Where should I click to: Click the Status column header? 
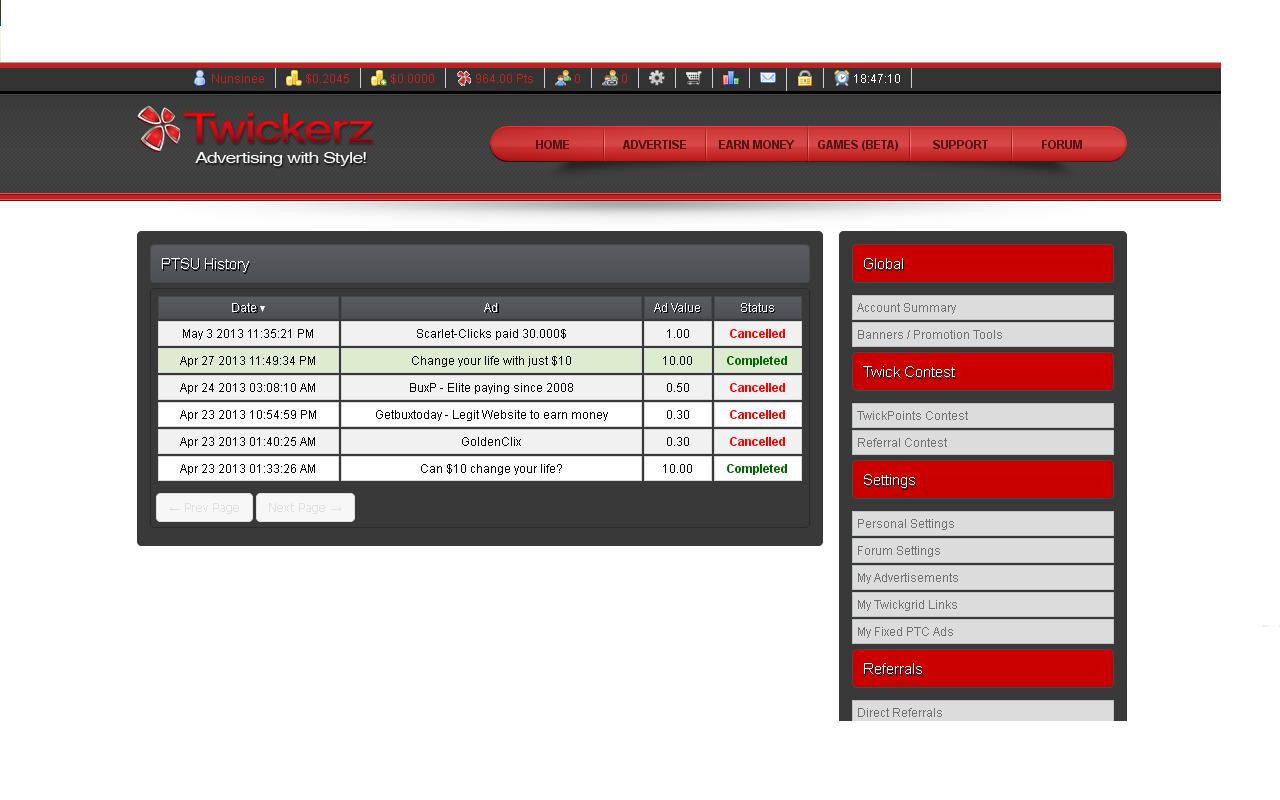[x=757, y=308]
